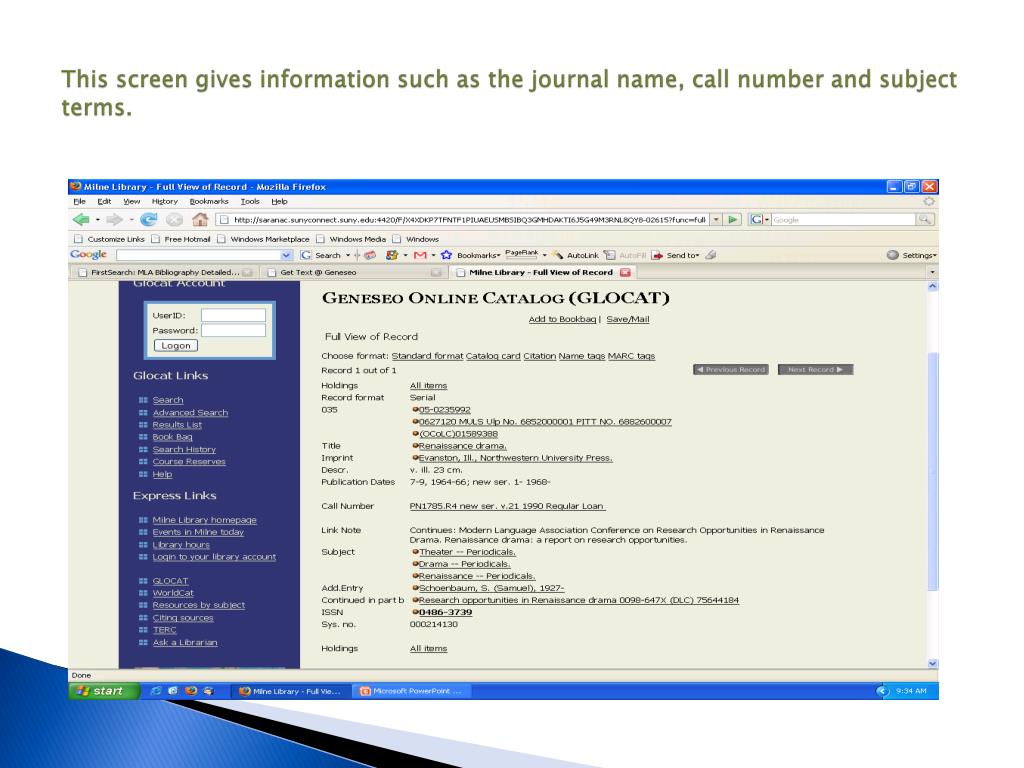Screen dimensions: 1024x768
Task: Open the Google toolbar Settings gear
Action: point(893,255)
